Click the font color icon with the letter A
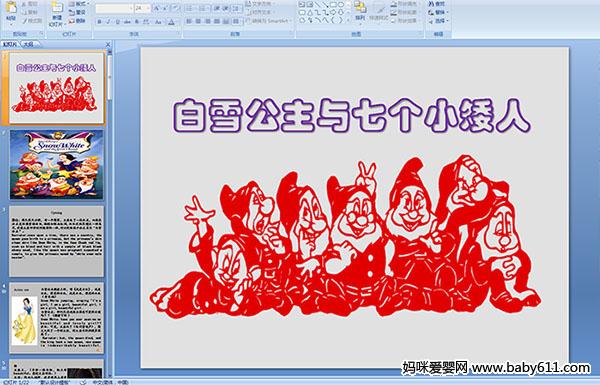Viewport: 600px width, 385px height. pyautogui.click(x=171, y=22)
